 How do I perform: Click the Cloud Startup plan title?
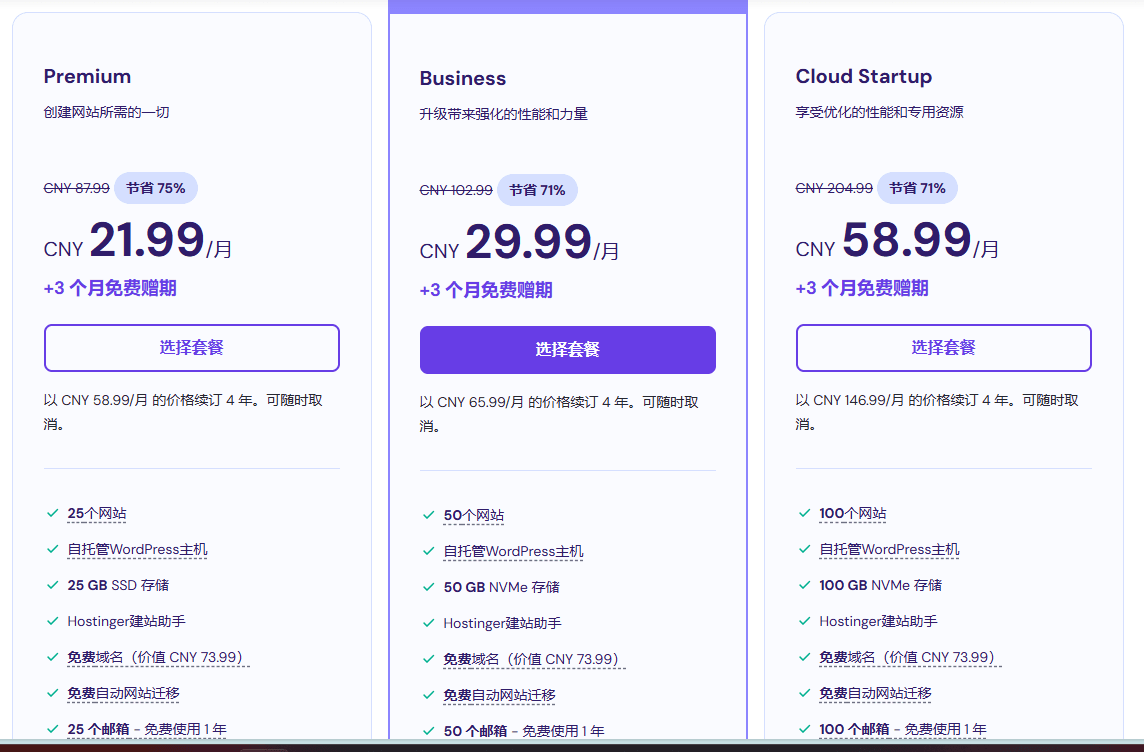(864, 77)
